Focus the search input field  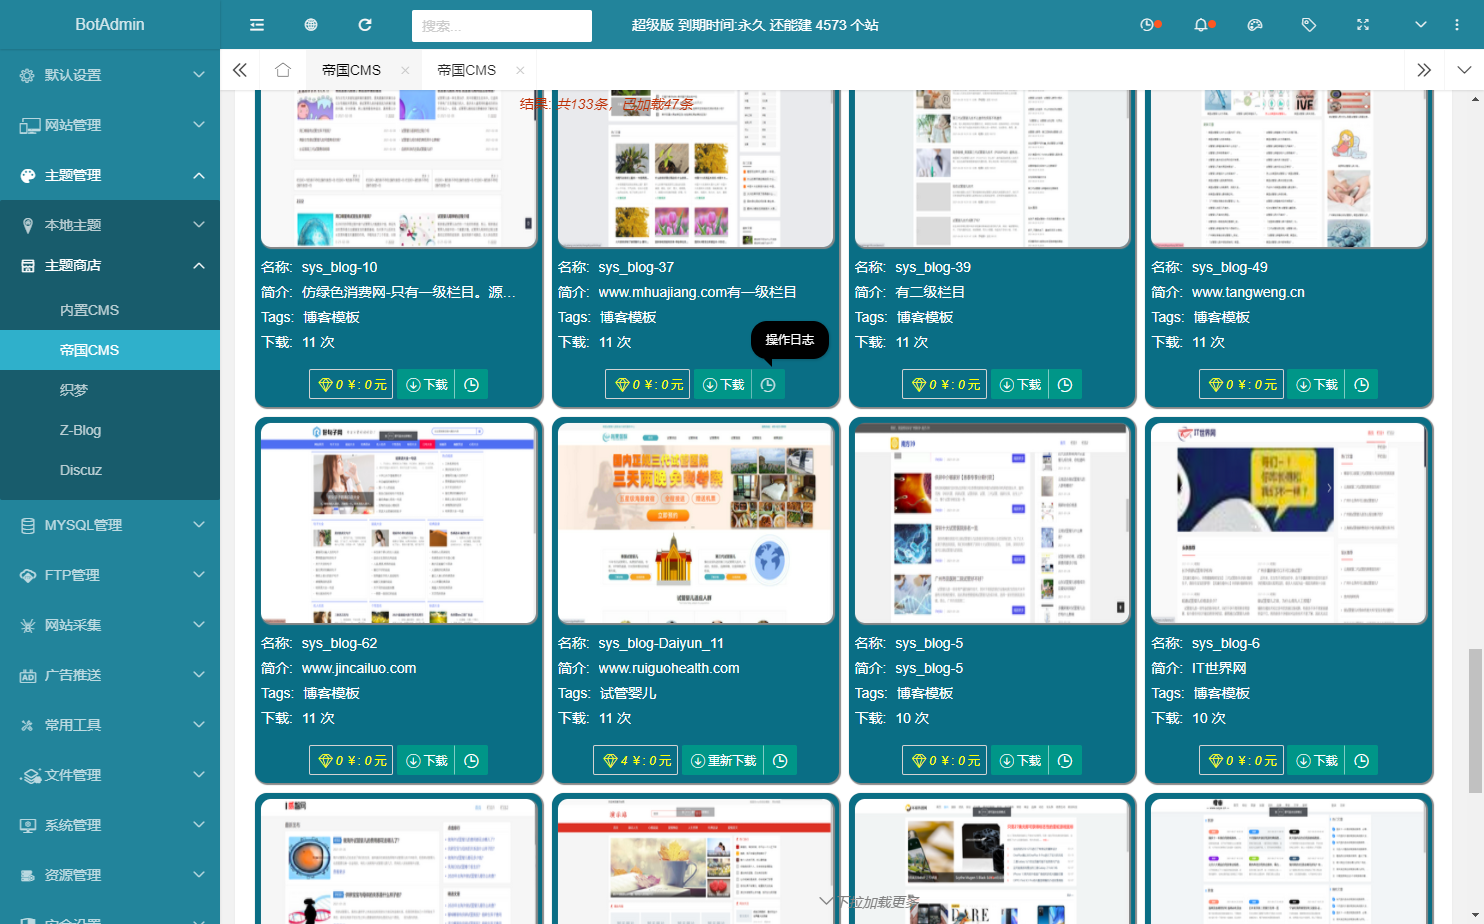click(x=502, y=26)
